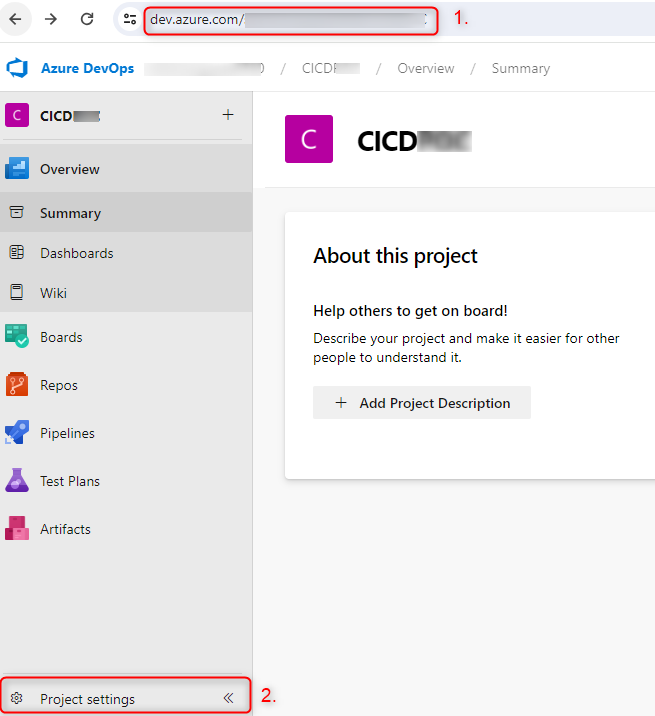
Task: Click the Summary breadcrumb
Action: point(521,68)
